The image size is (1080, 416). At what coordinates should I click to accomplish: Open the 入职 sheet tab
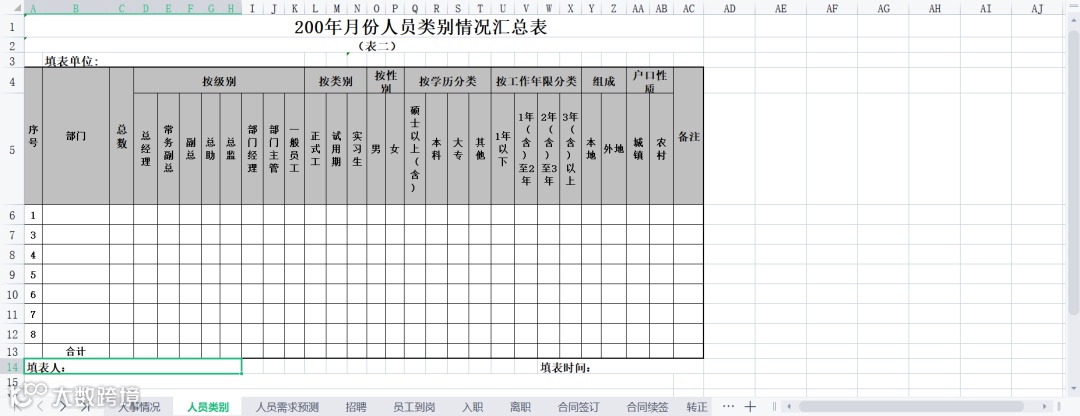(x=472, y=407)
